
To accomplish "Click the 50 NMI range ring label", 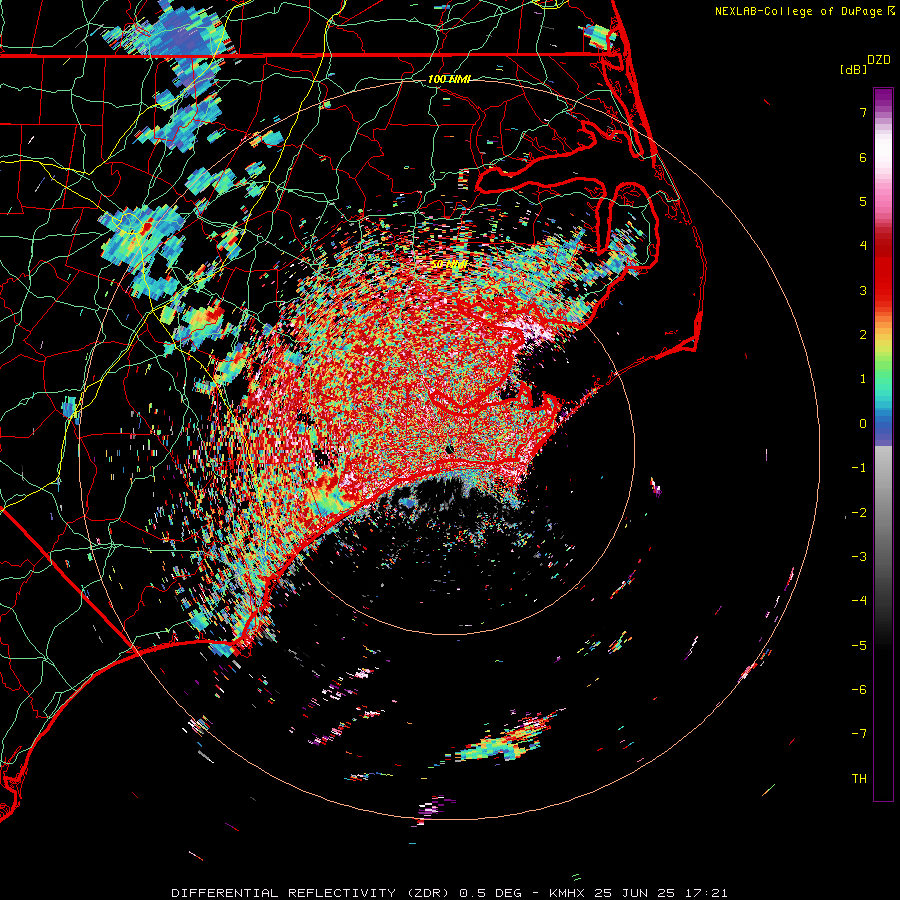I will [449, 264].
